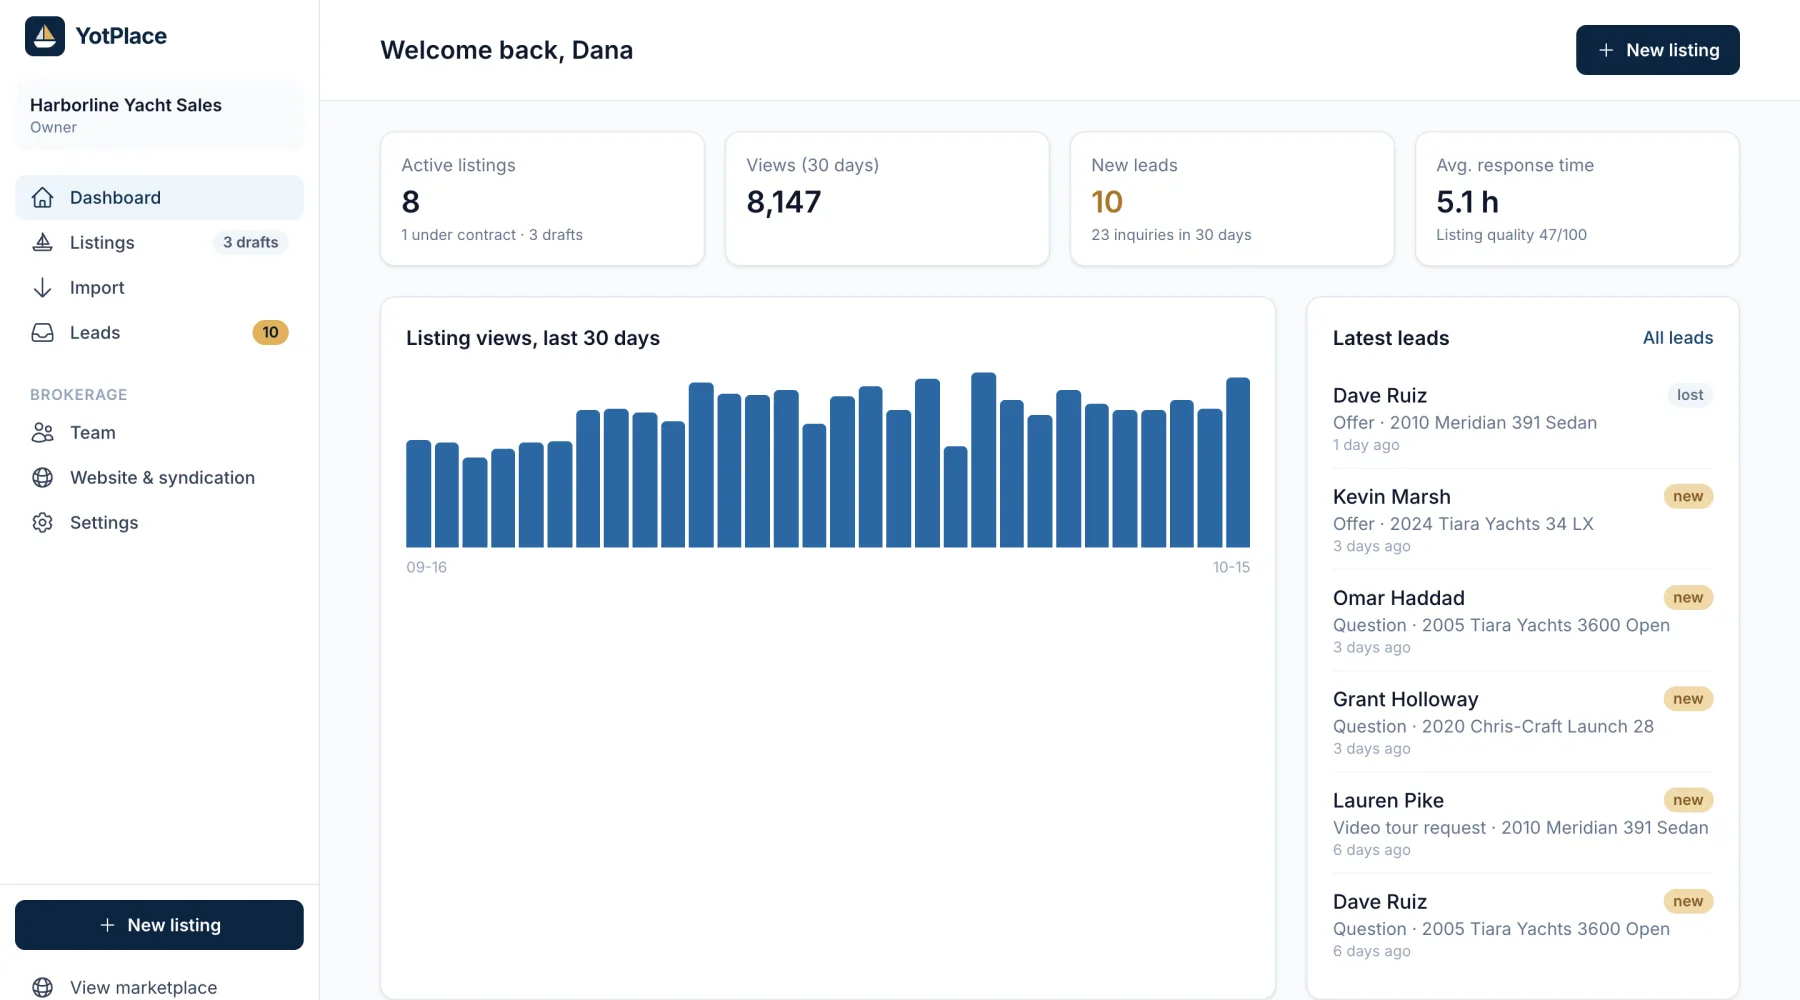Image resolution: width=1800 pixels, height=1000 pixels.
Task: Click the first bar in the views chart
Action: click(x=418, y=494)
